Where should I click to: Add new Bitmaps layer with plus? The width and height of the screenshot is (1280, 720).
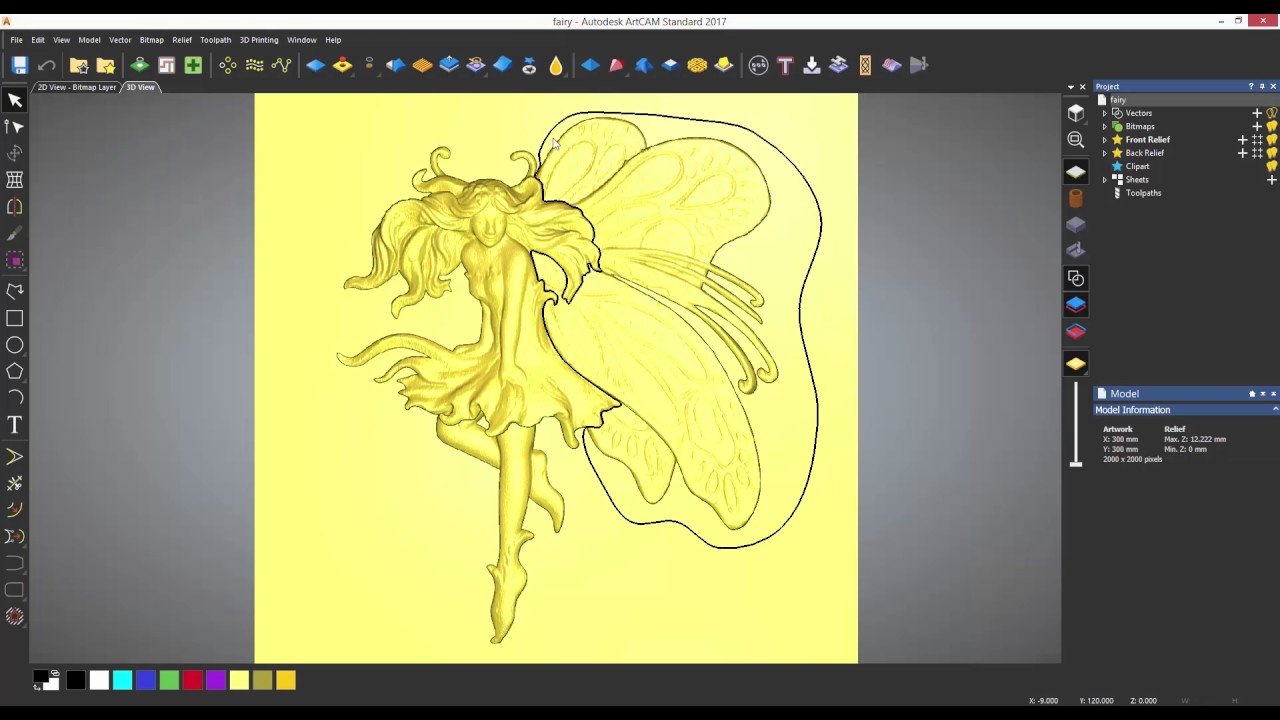point(1257,126)
